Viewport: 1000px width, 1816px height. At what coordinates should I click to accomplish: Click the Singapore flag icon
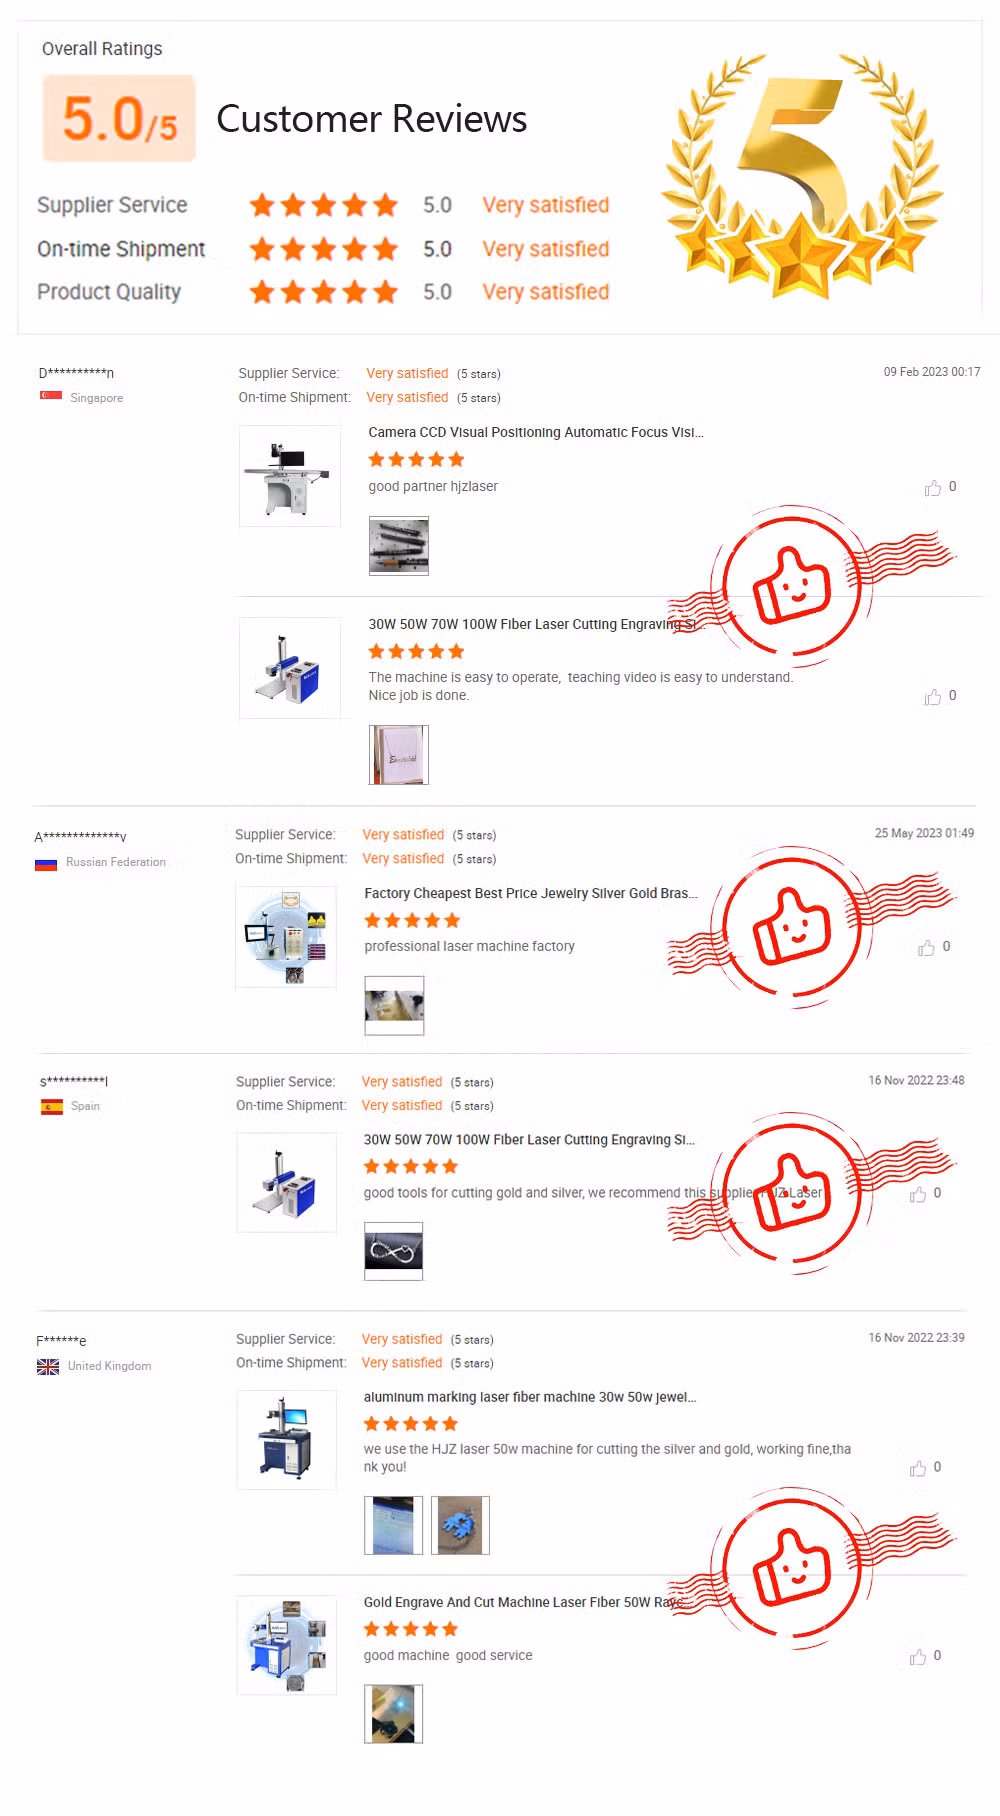[x=51, y=397]
